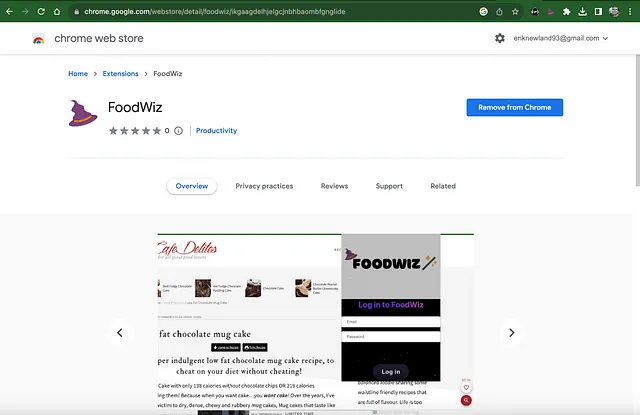Reload the current page
The image size is (640, 415).
[x=41, y=11]
